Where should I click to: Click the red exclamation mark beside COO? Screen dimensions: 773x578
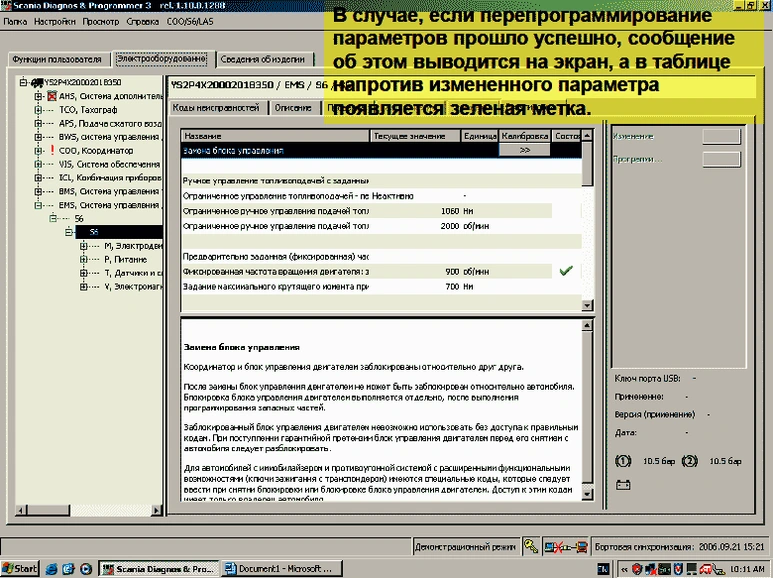tap(51, 150)
